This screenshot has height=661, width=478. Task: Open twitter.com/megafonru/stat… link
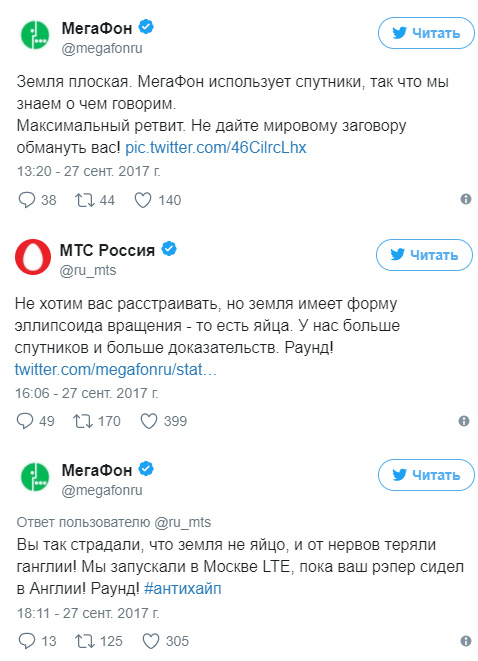(x=115, y=369)
